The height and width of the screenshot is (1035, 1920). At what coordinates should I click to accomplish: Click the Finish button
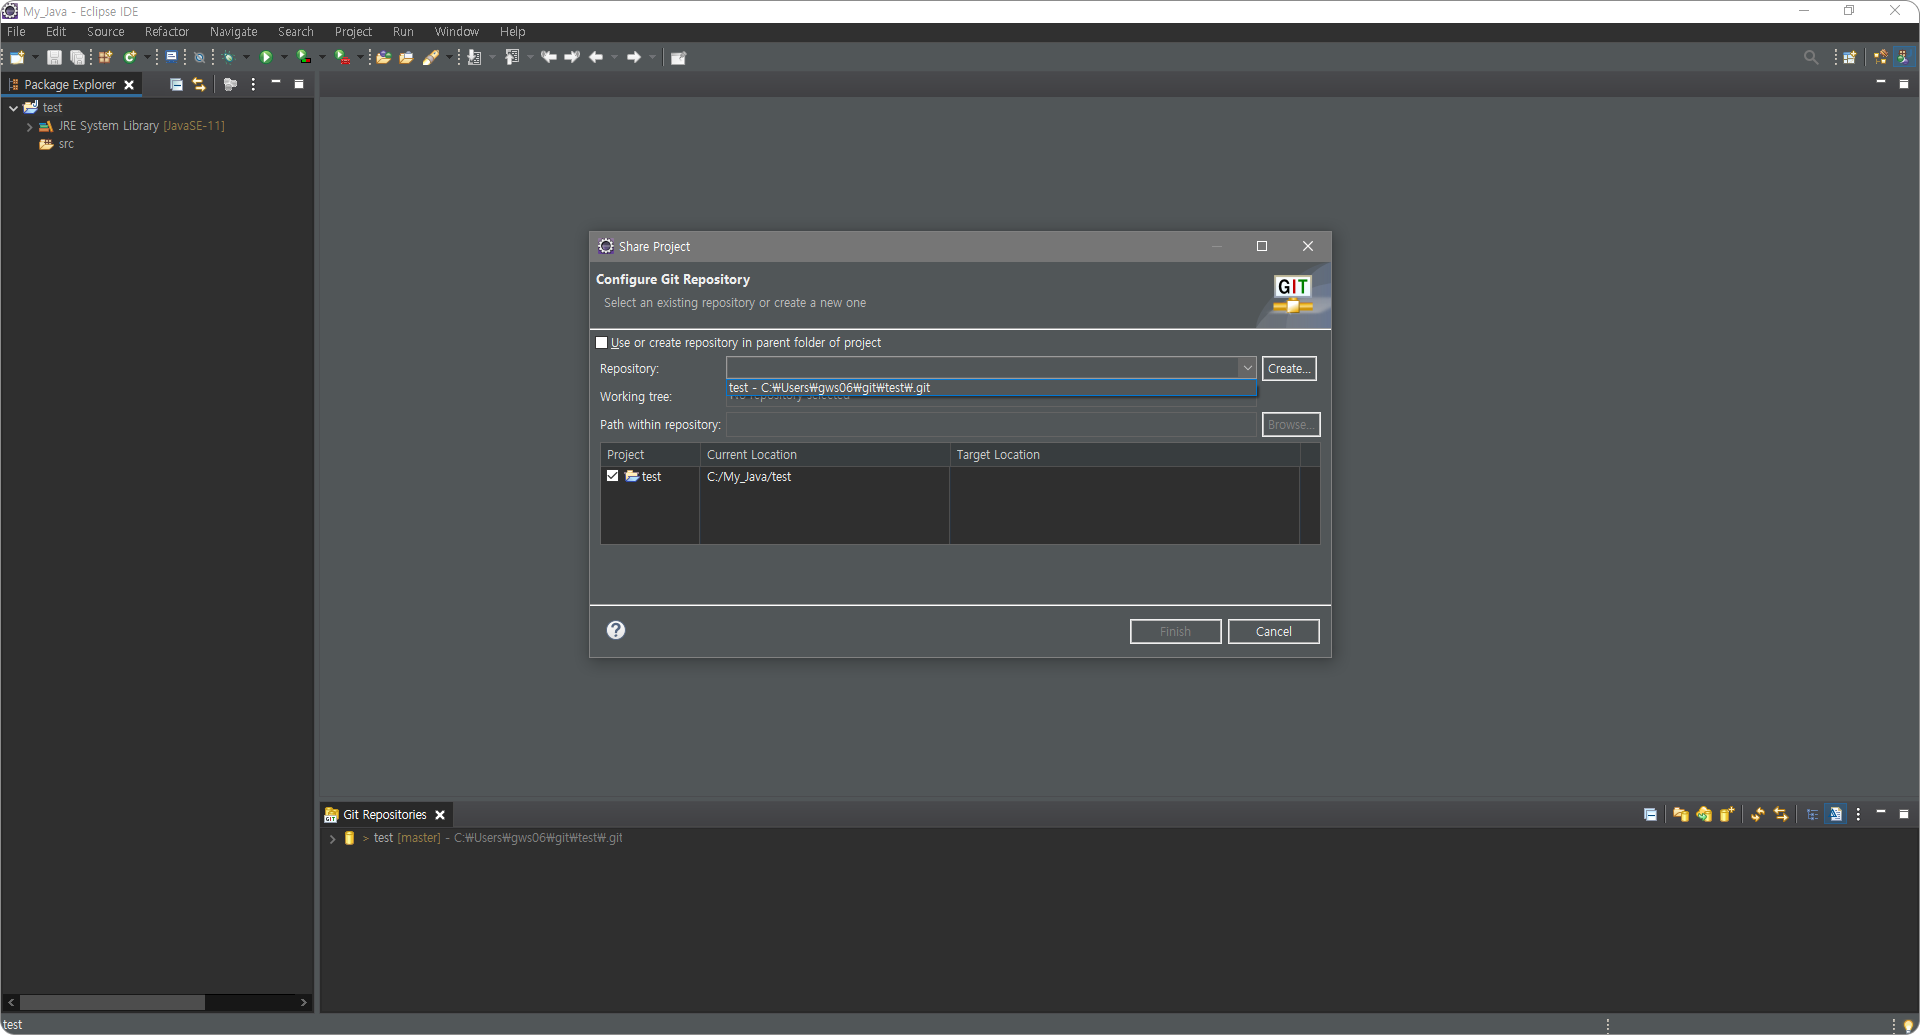point(1175,631)
